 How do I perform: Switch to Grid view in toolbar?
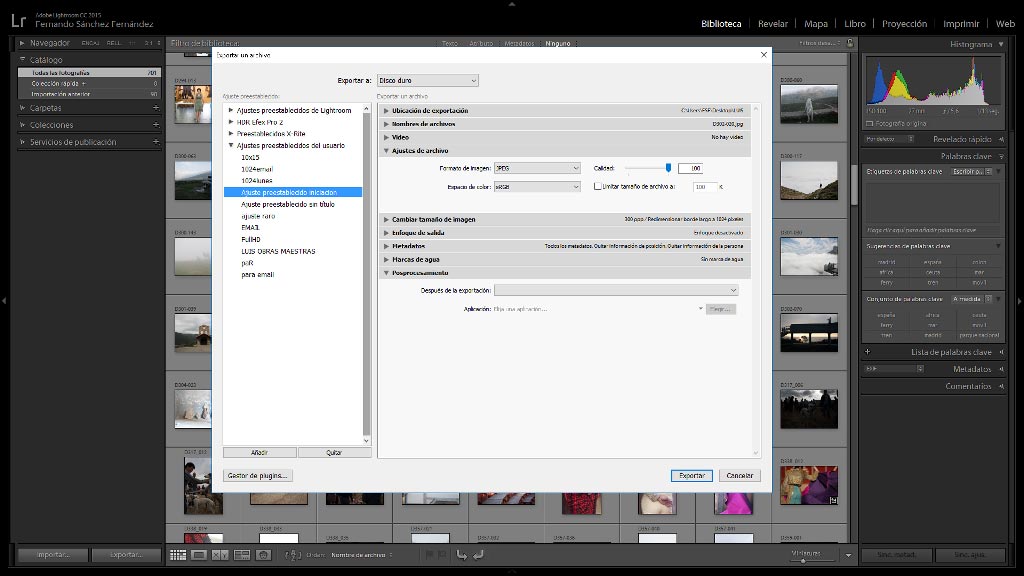coord(178,554)
